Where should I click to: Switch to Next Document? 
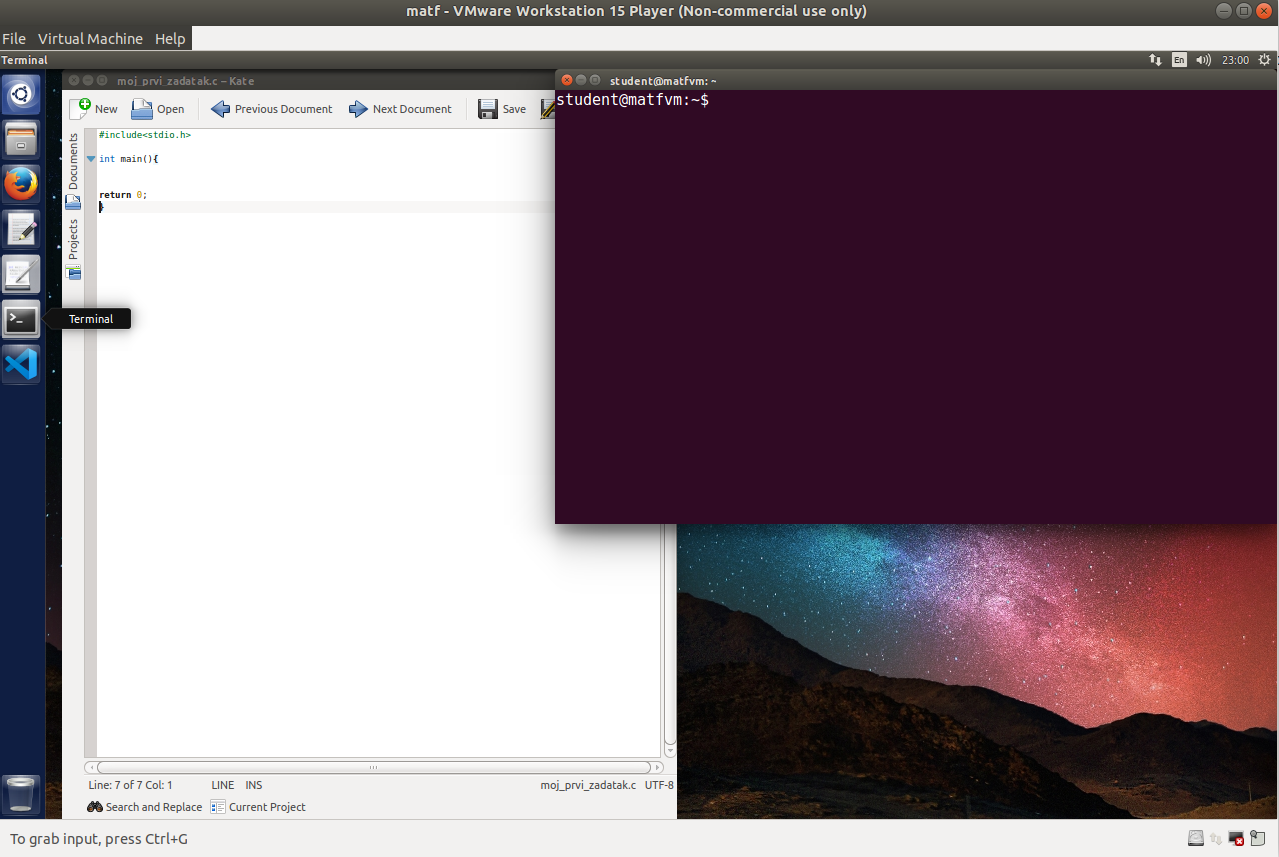pos(400,109)
